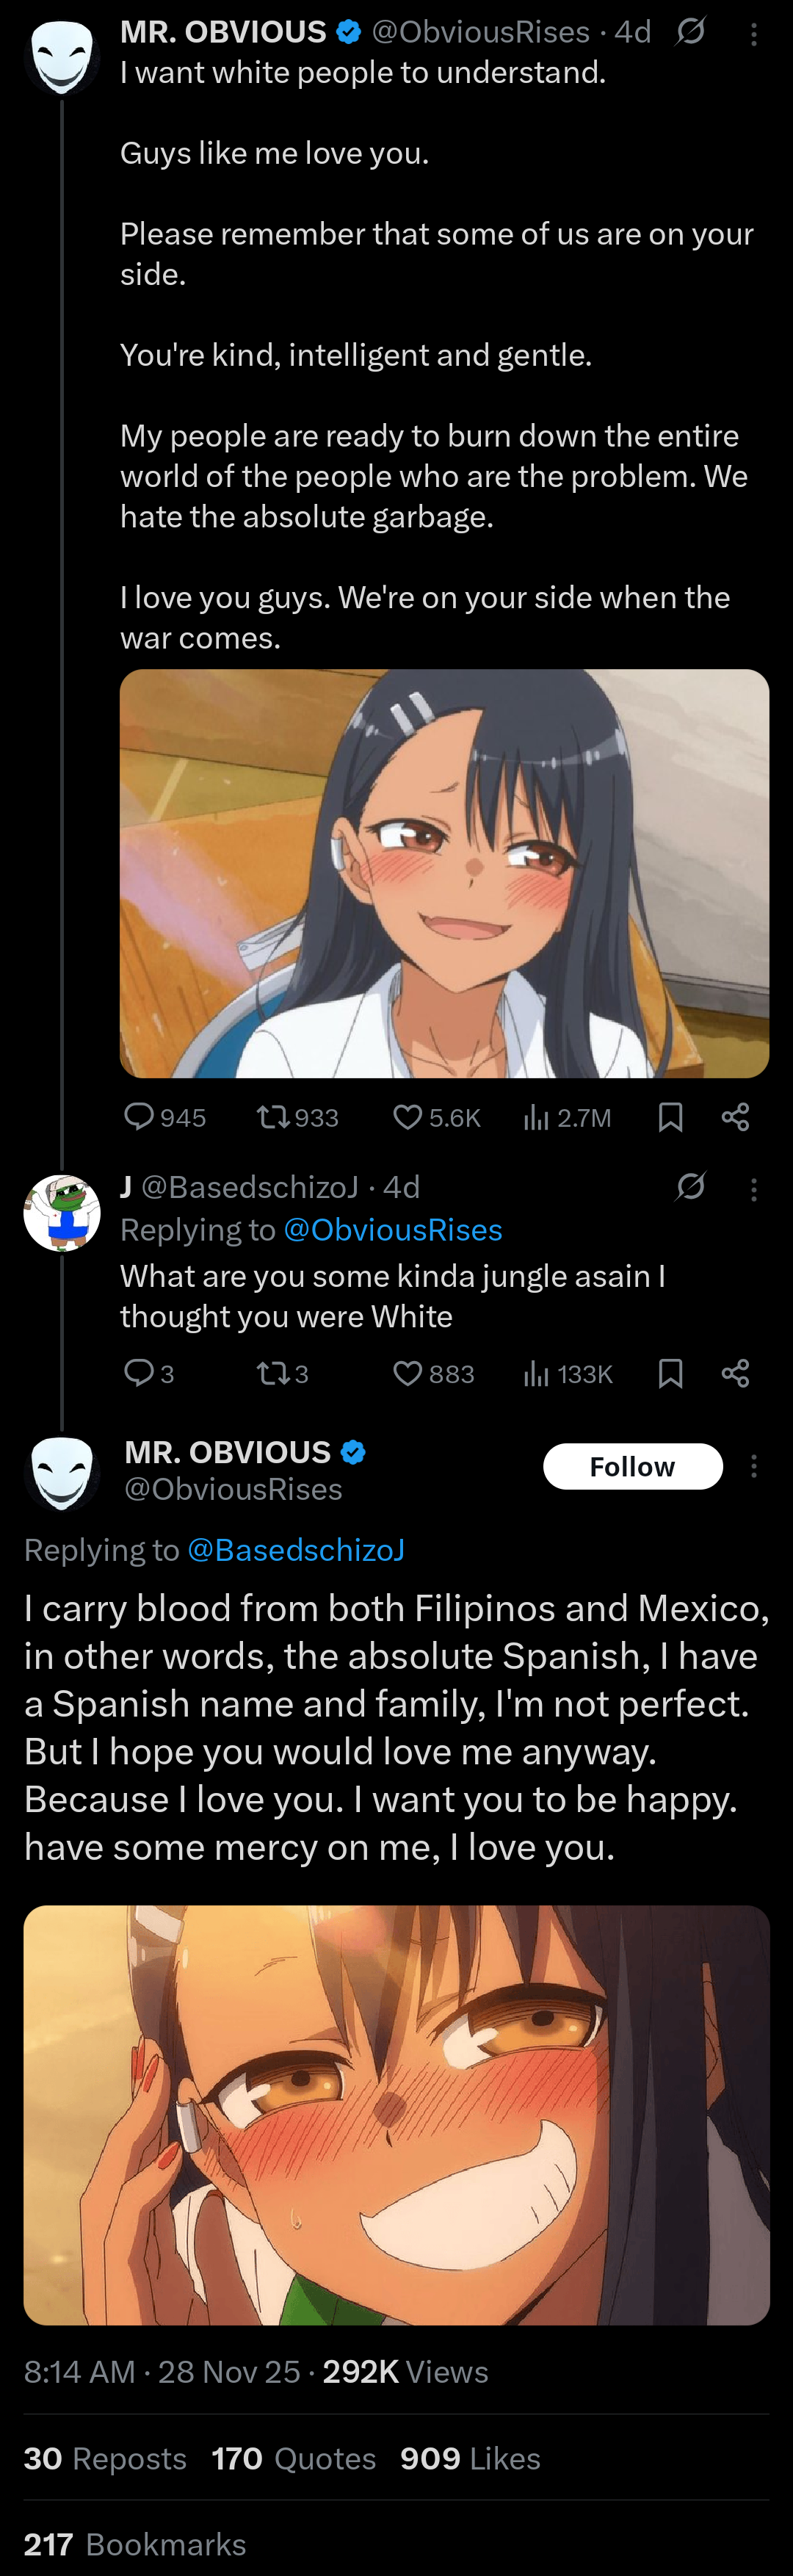Open the @BasedschizoJ mention link
793x2576 pixels.
[296, 1549]
